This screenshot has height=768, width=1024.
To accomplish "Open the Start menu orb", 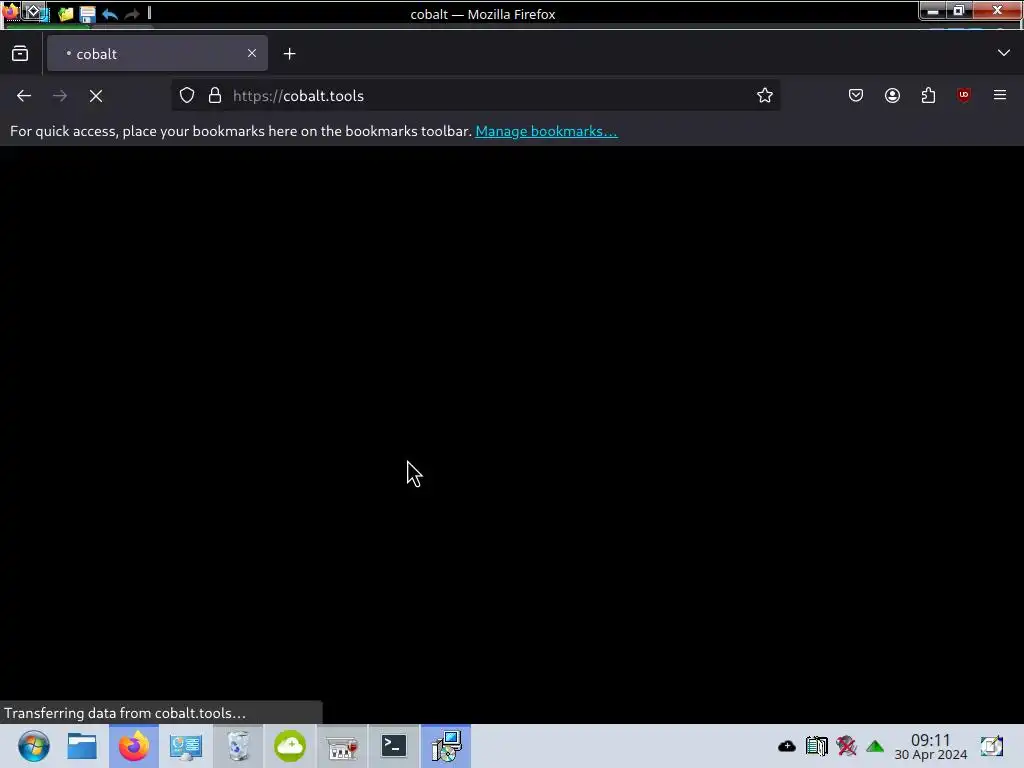I will tap(33, 746).
